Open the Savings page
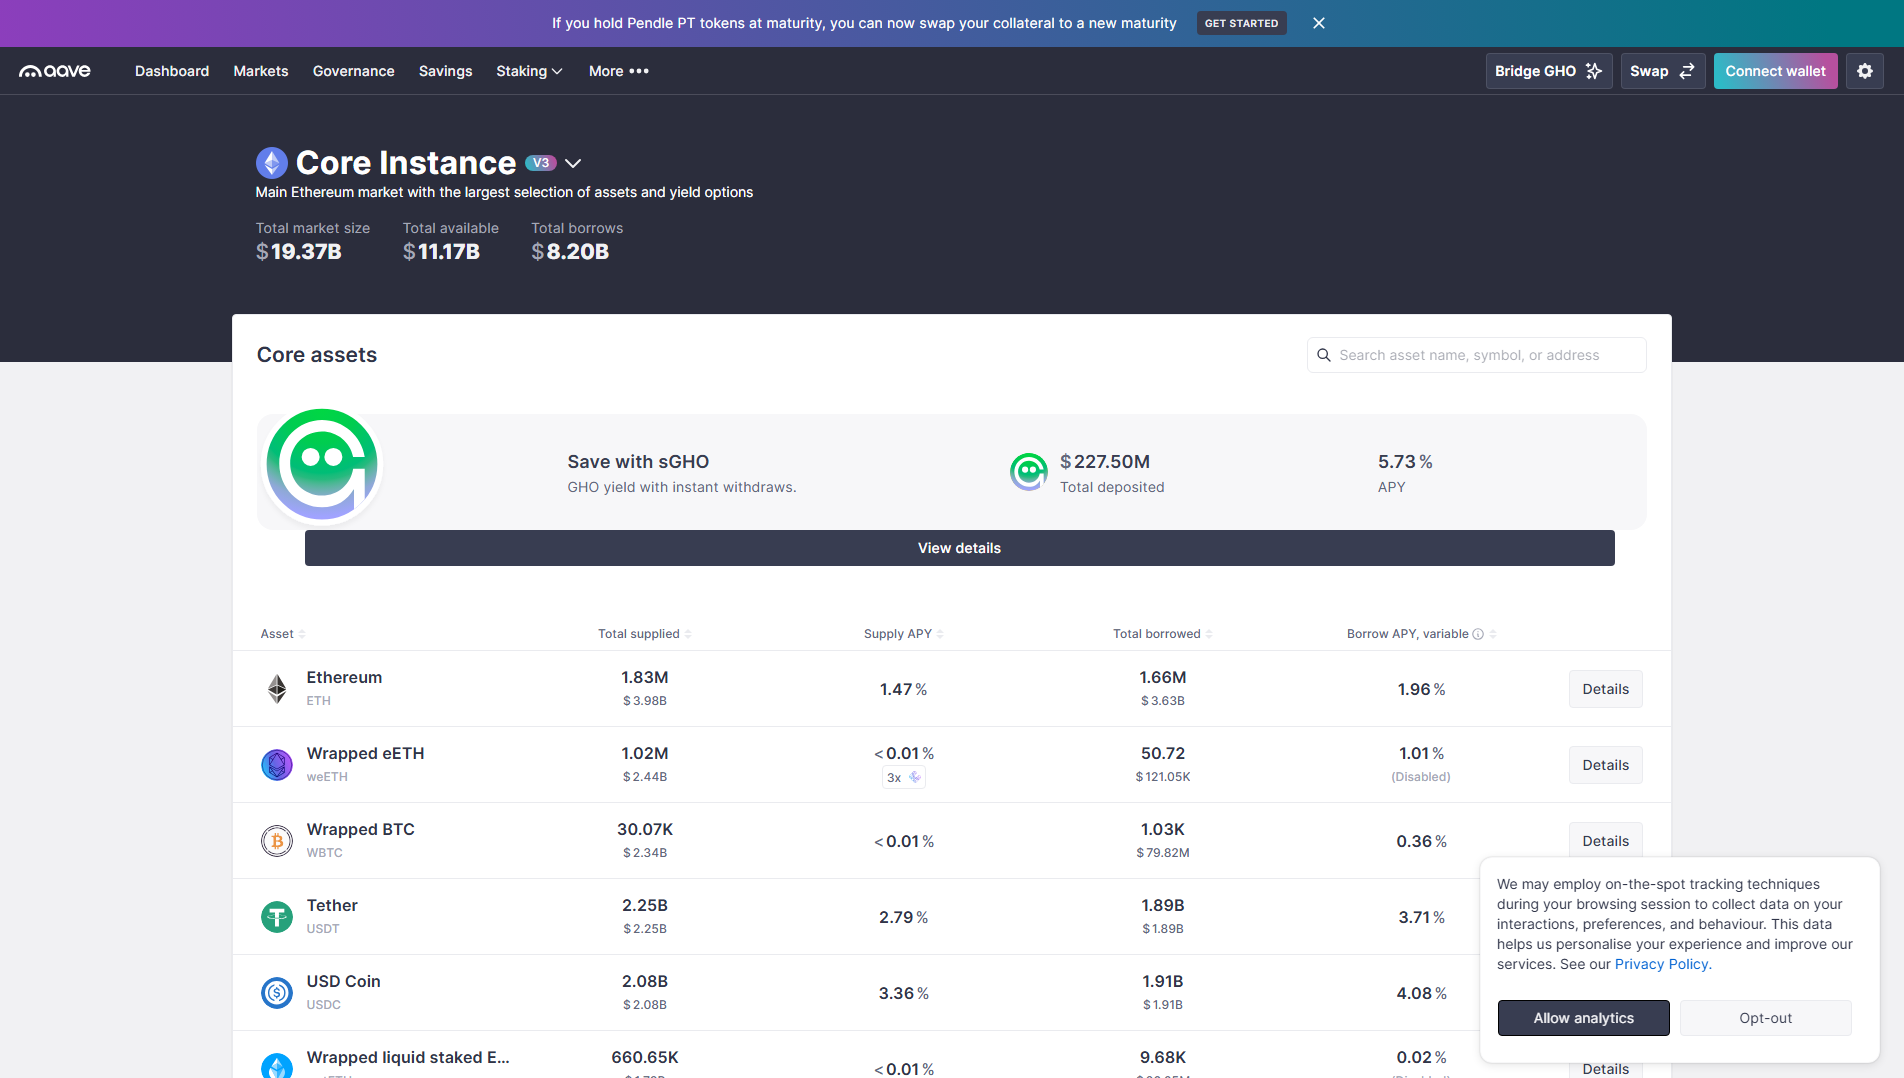The height and width of the screenshot is (1078, 1904). [x=446, y=71]
